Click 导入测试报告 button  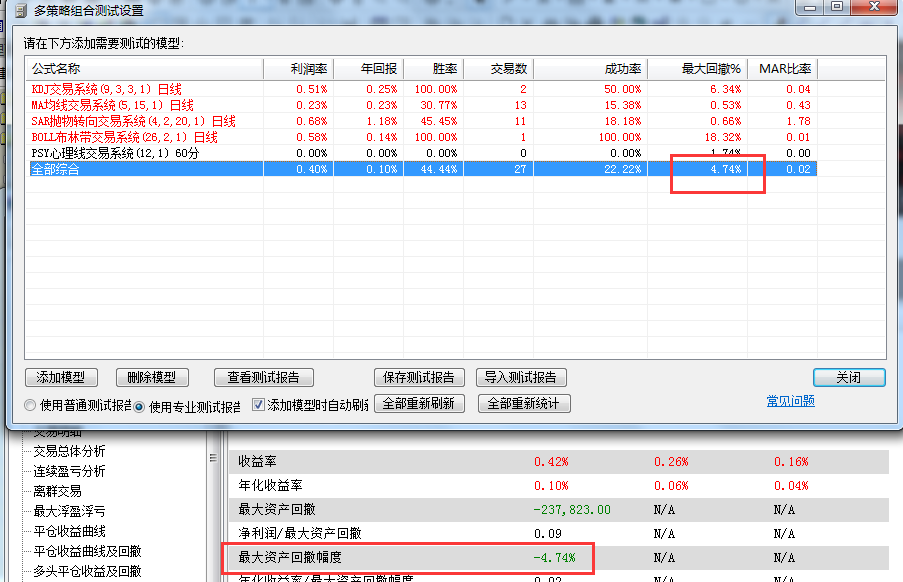click(x=521, y=378)
